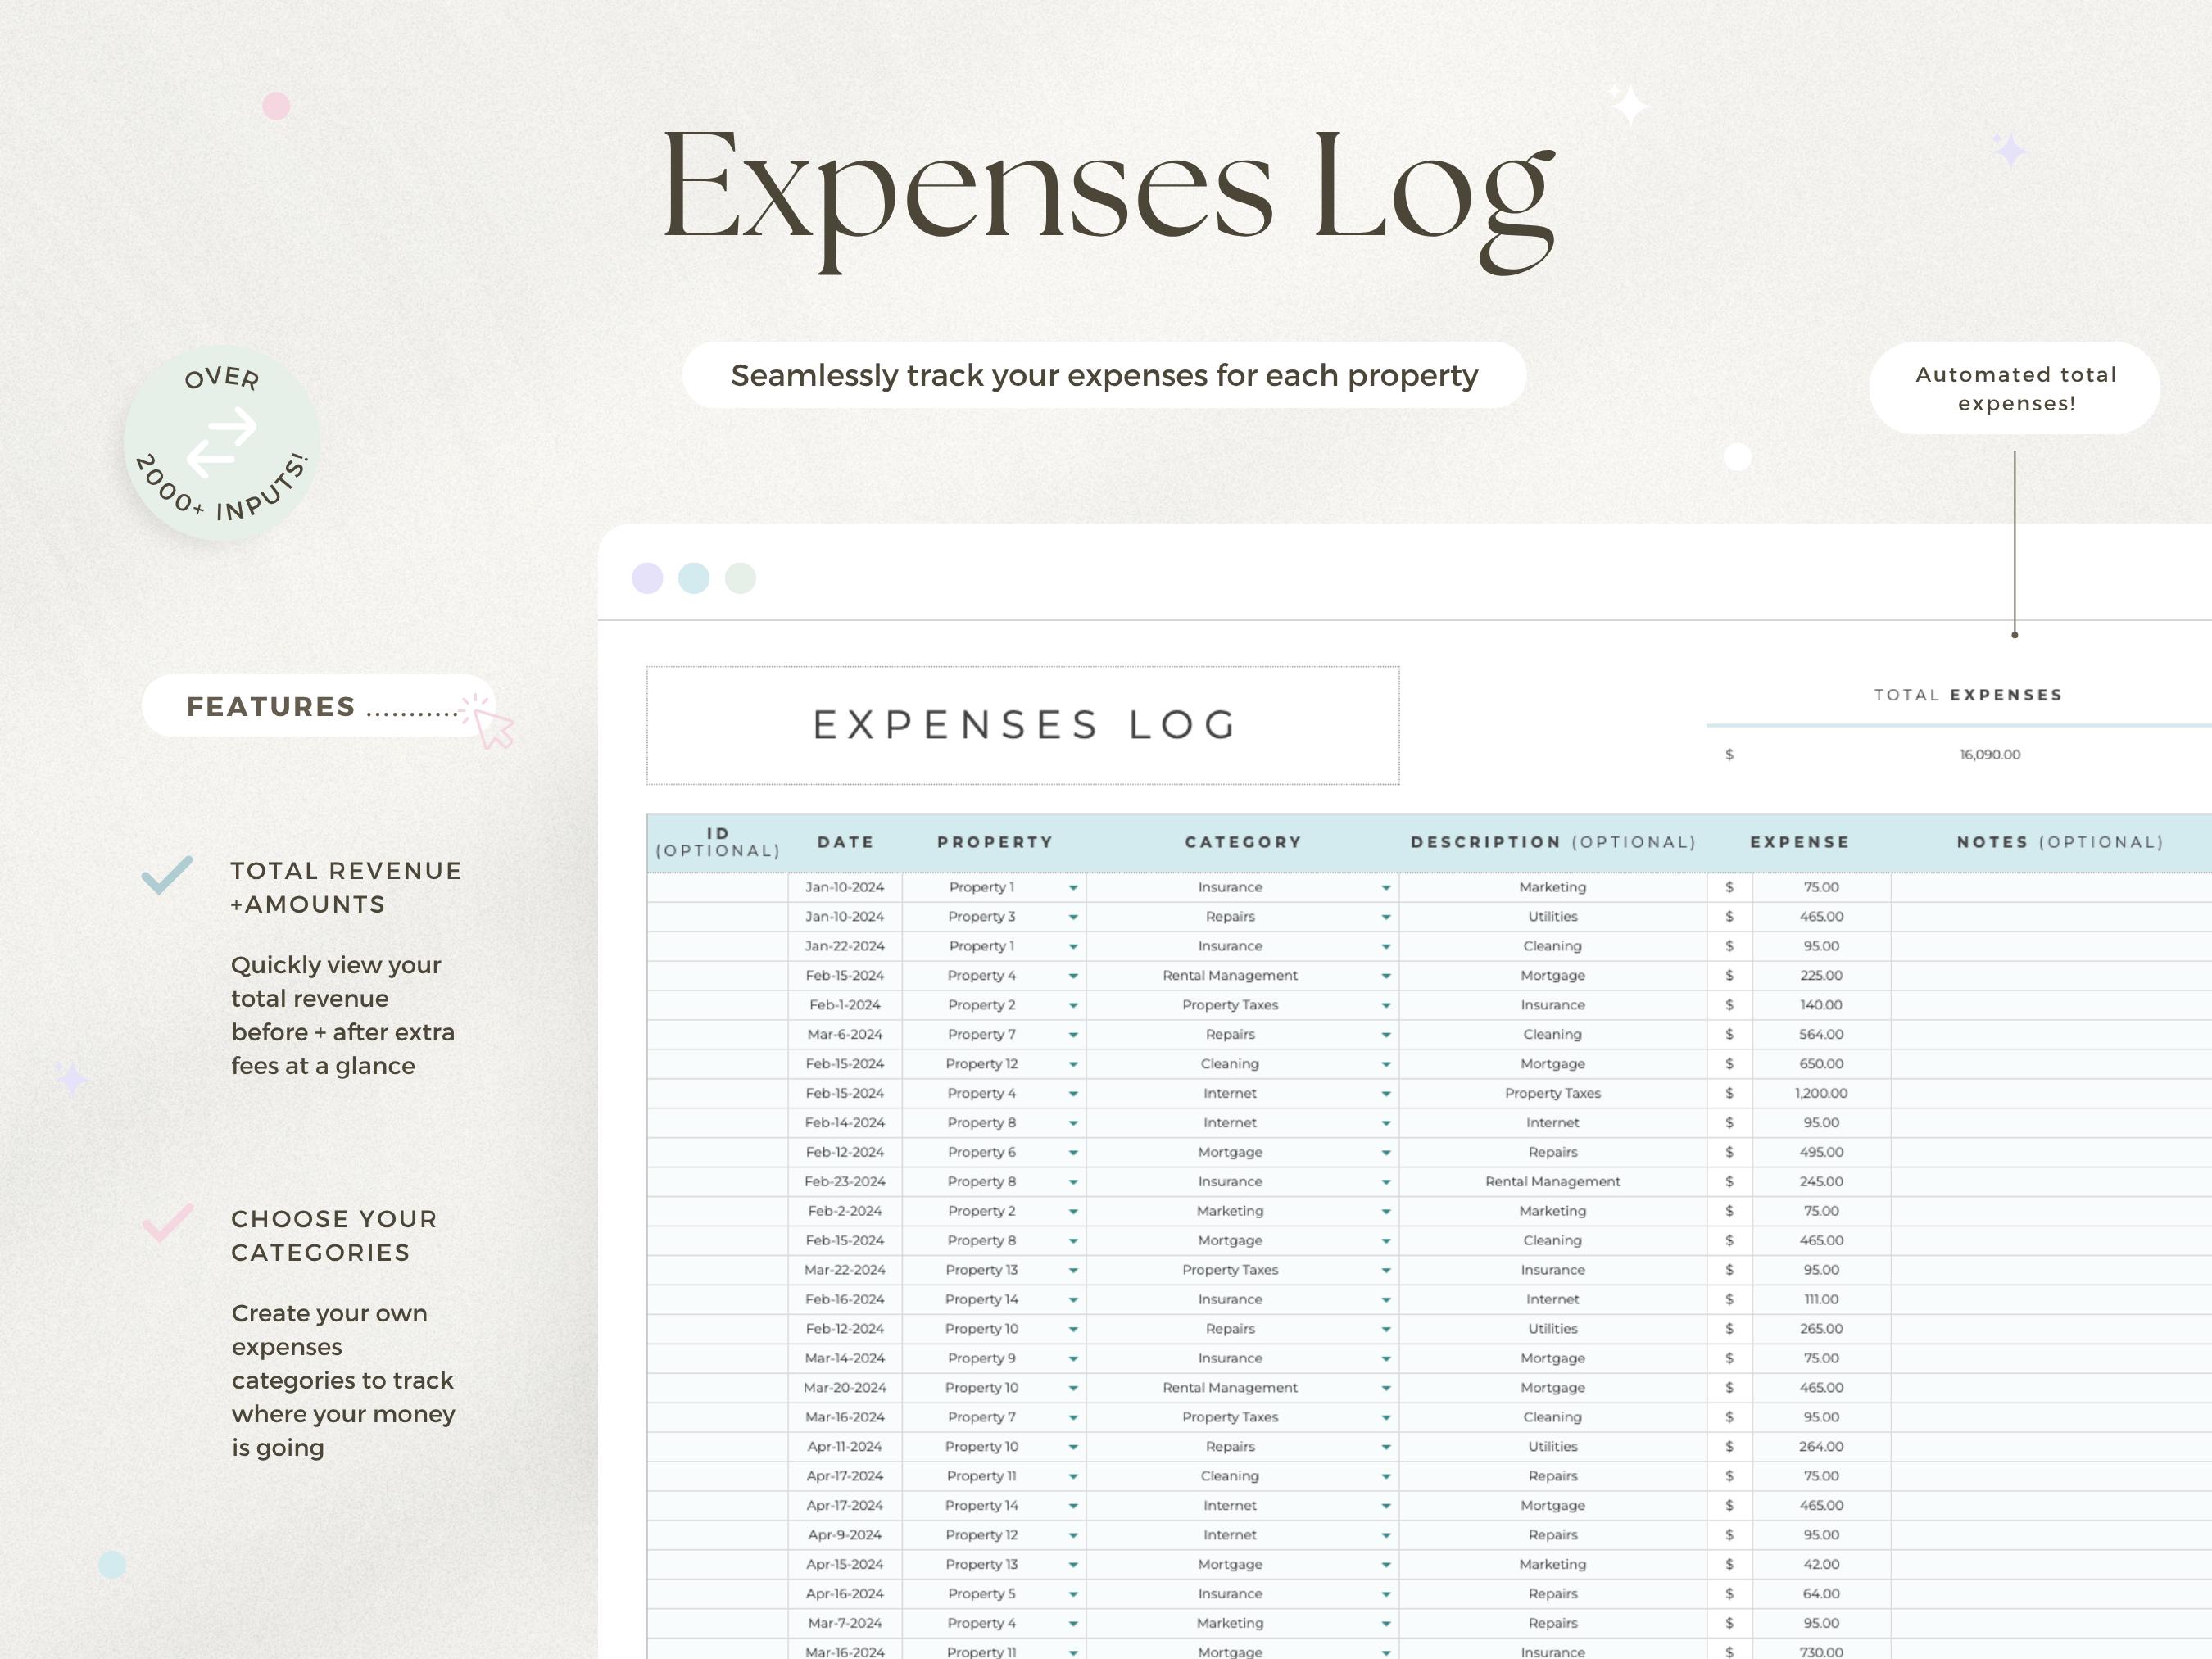Select the 564.00 expense cell
The height and width of the screenshot is (1659, 2212).
click(x=1821, y=1034)
